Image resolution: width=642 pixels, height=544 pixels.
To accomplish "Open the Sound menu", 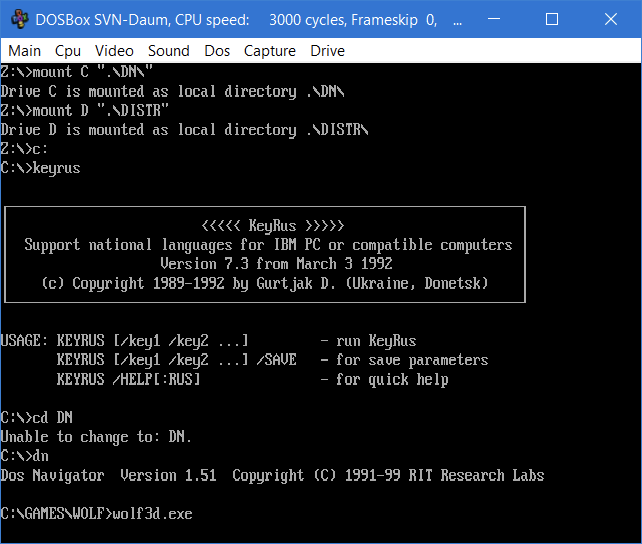I will point(169,51).
